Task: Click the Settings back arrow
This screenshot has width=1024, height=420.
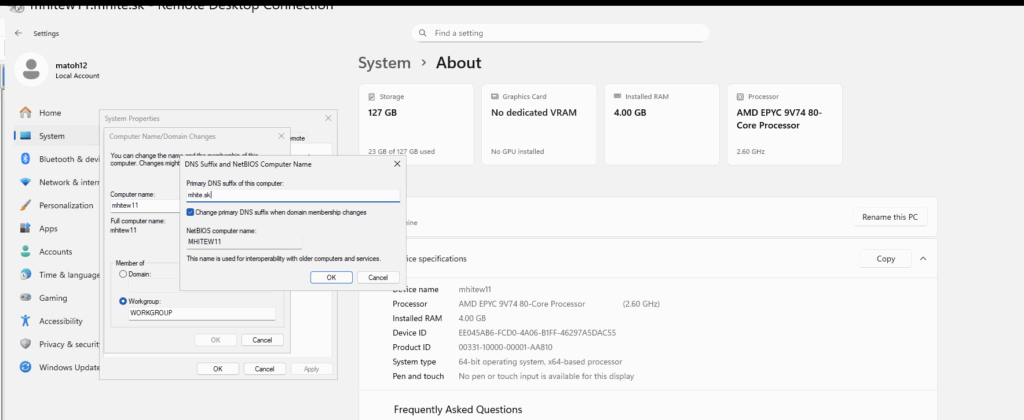Action: click(x=19, y=33)
